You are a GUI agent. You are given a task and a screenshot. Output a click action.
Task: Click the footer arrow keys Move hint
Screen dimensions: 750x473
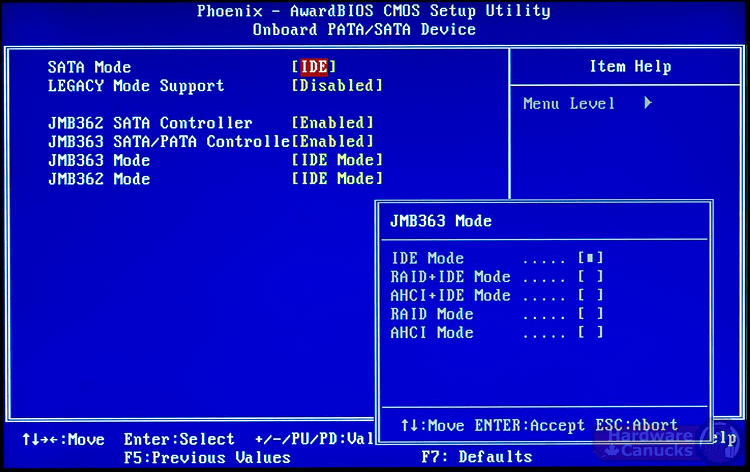[63, 440]
